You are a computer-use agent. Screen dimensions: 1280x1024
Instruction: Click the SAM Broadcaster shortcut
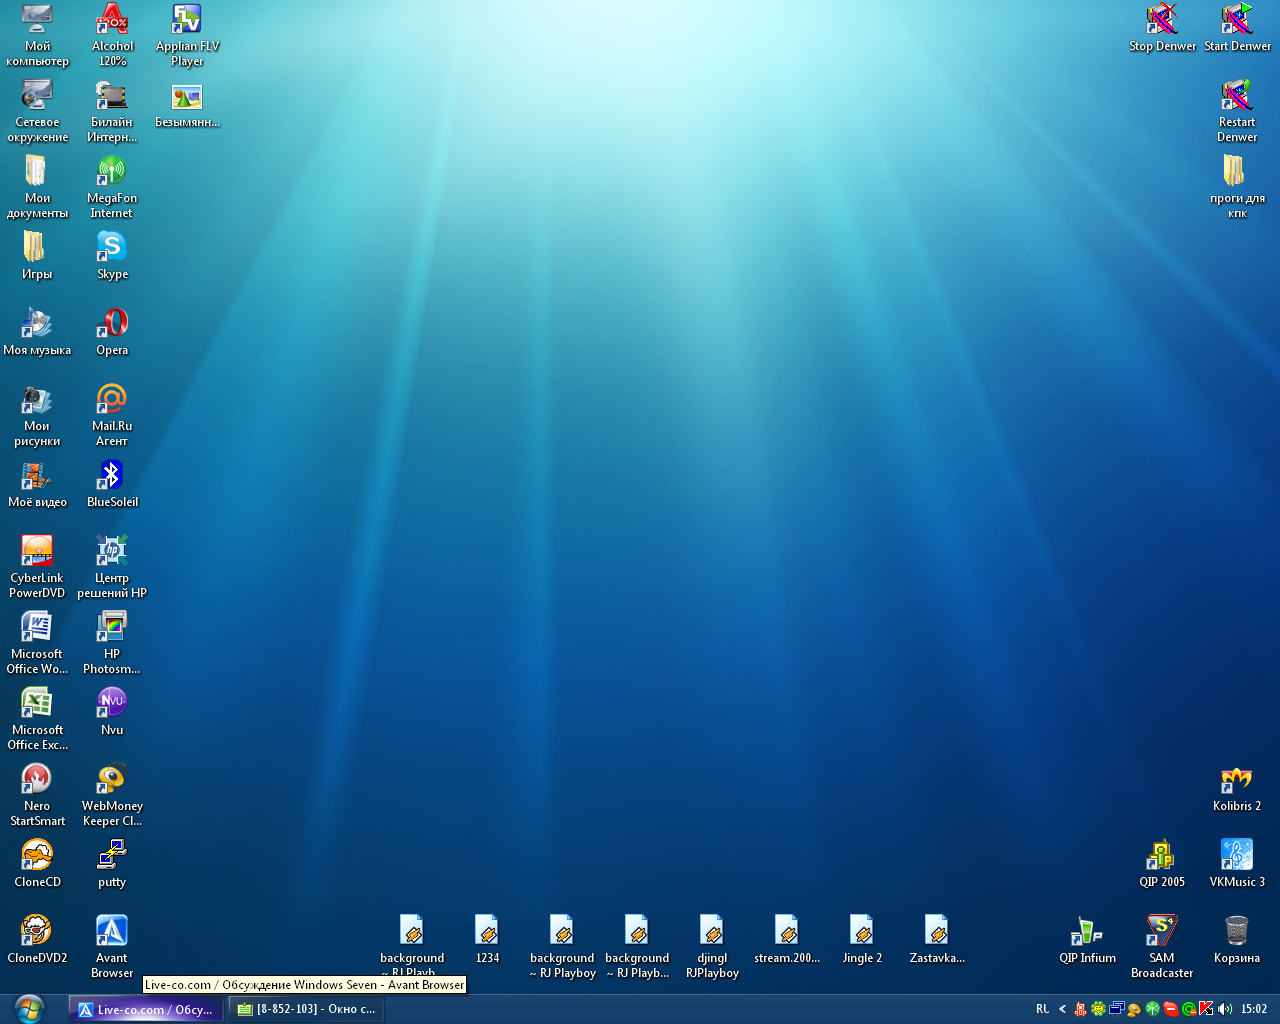1161,932
